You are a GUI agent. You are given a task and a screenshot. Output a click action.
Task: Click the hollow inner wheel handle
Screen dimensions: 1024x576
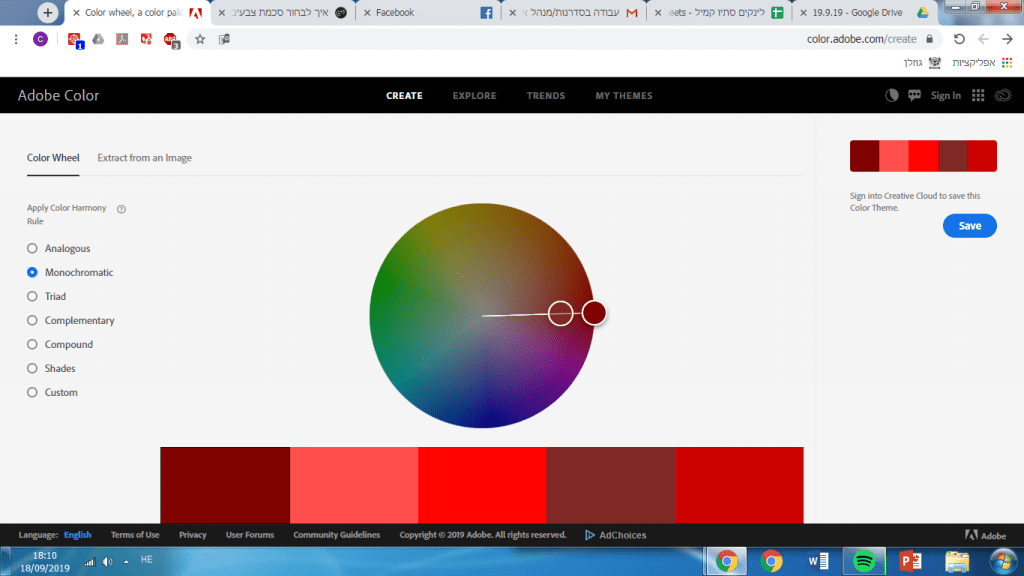(560, 313)
